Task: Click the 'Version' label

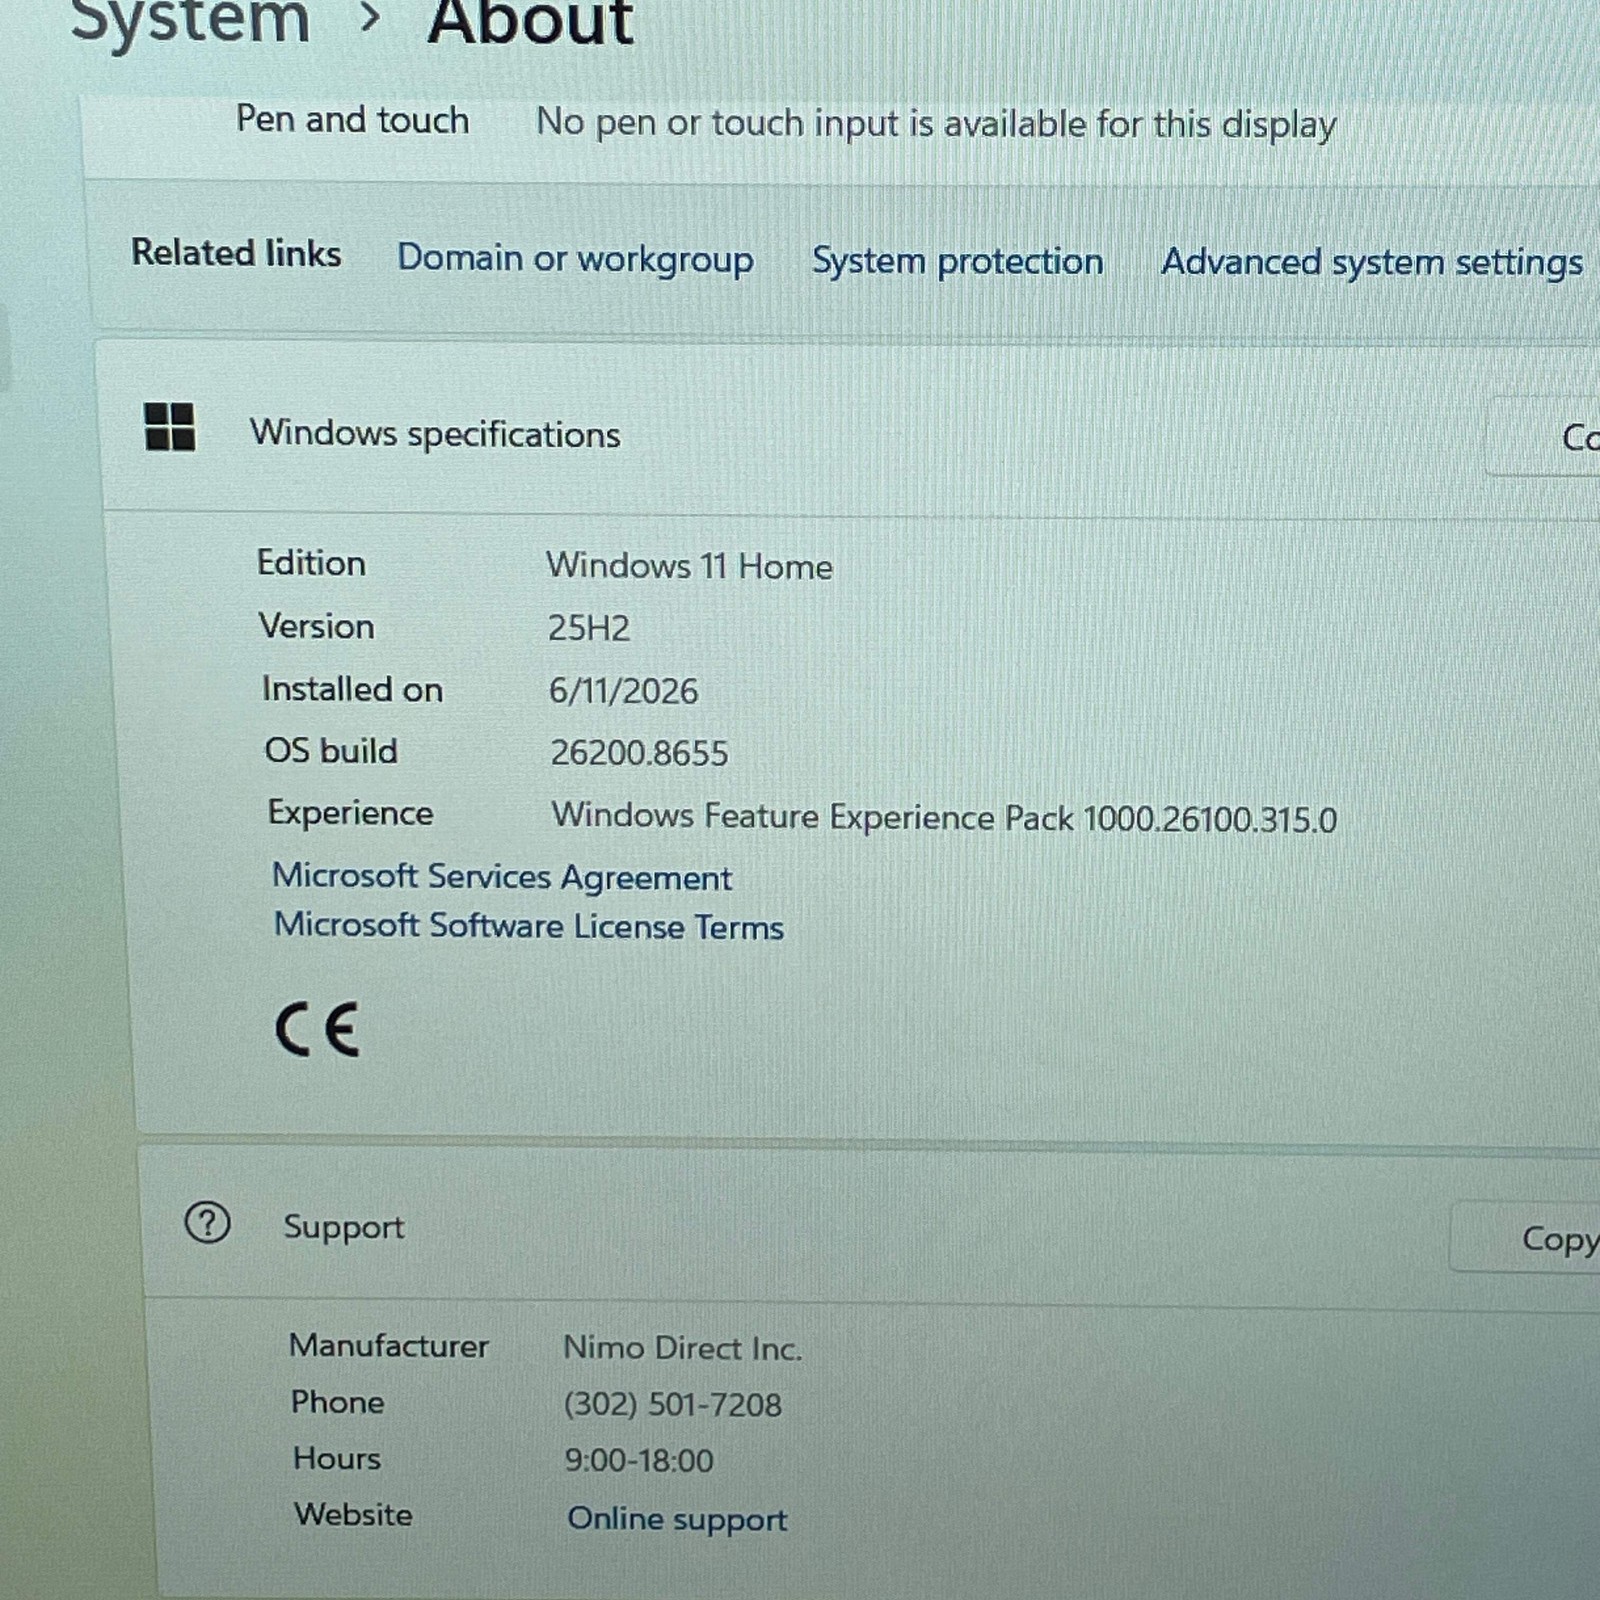Action: pyautogui.click(x=316, y=626)
